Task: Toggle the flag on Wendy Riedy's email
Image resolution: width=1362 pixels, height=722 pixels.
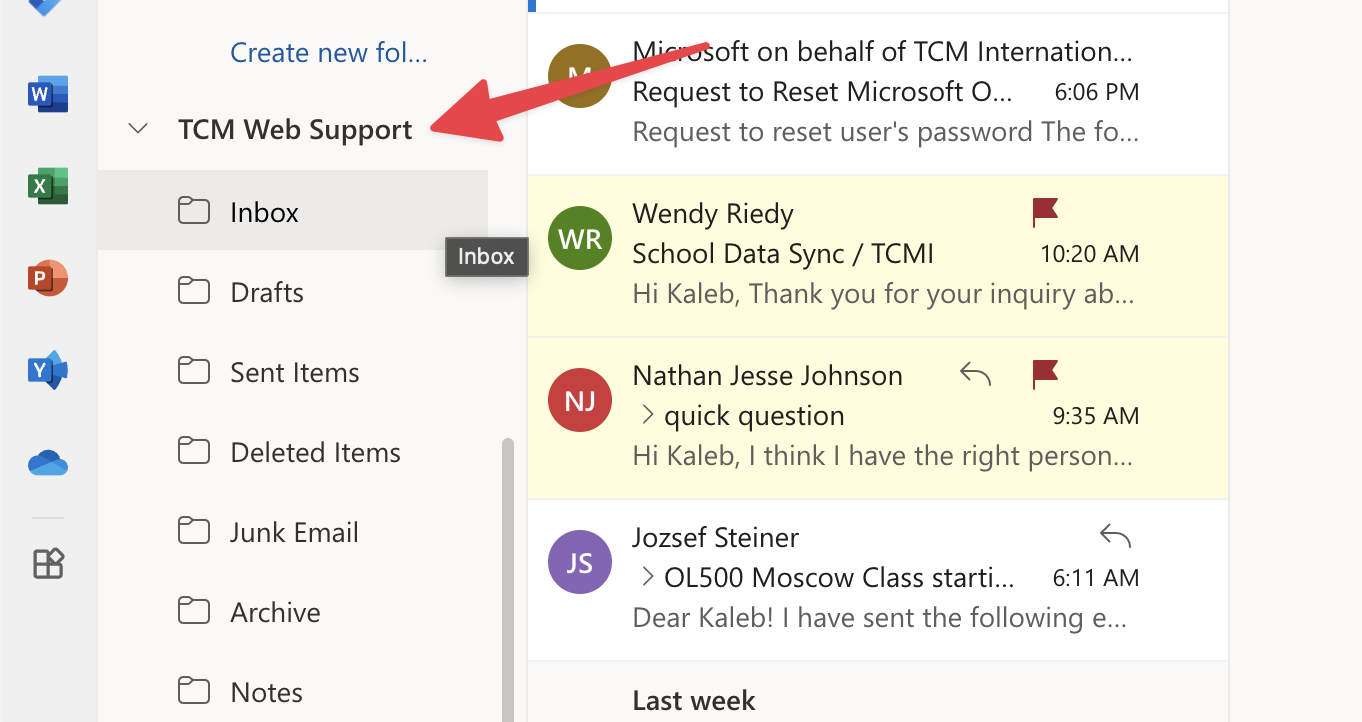Action: [1045, 212]
